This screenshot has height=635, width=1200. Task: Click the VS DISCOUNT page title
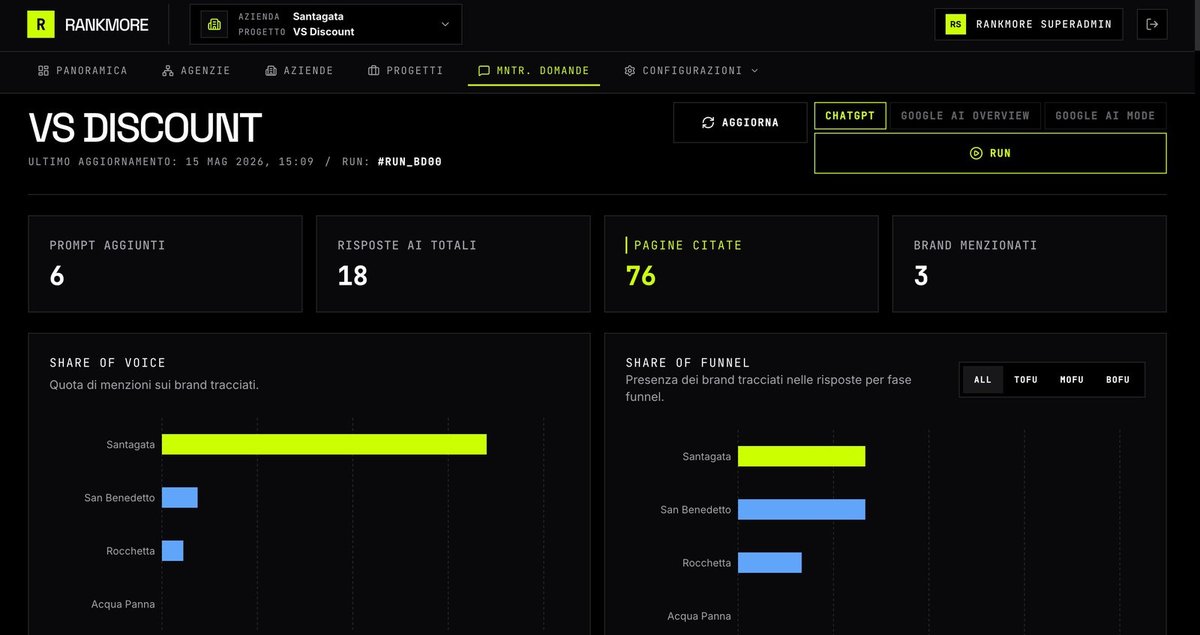click(x=145, y=128)
